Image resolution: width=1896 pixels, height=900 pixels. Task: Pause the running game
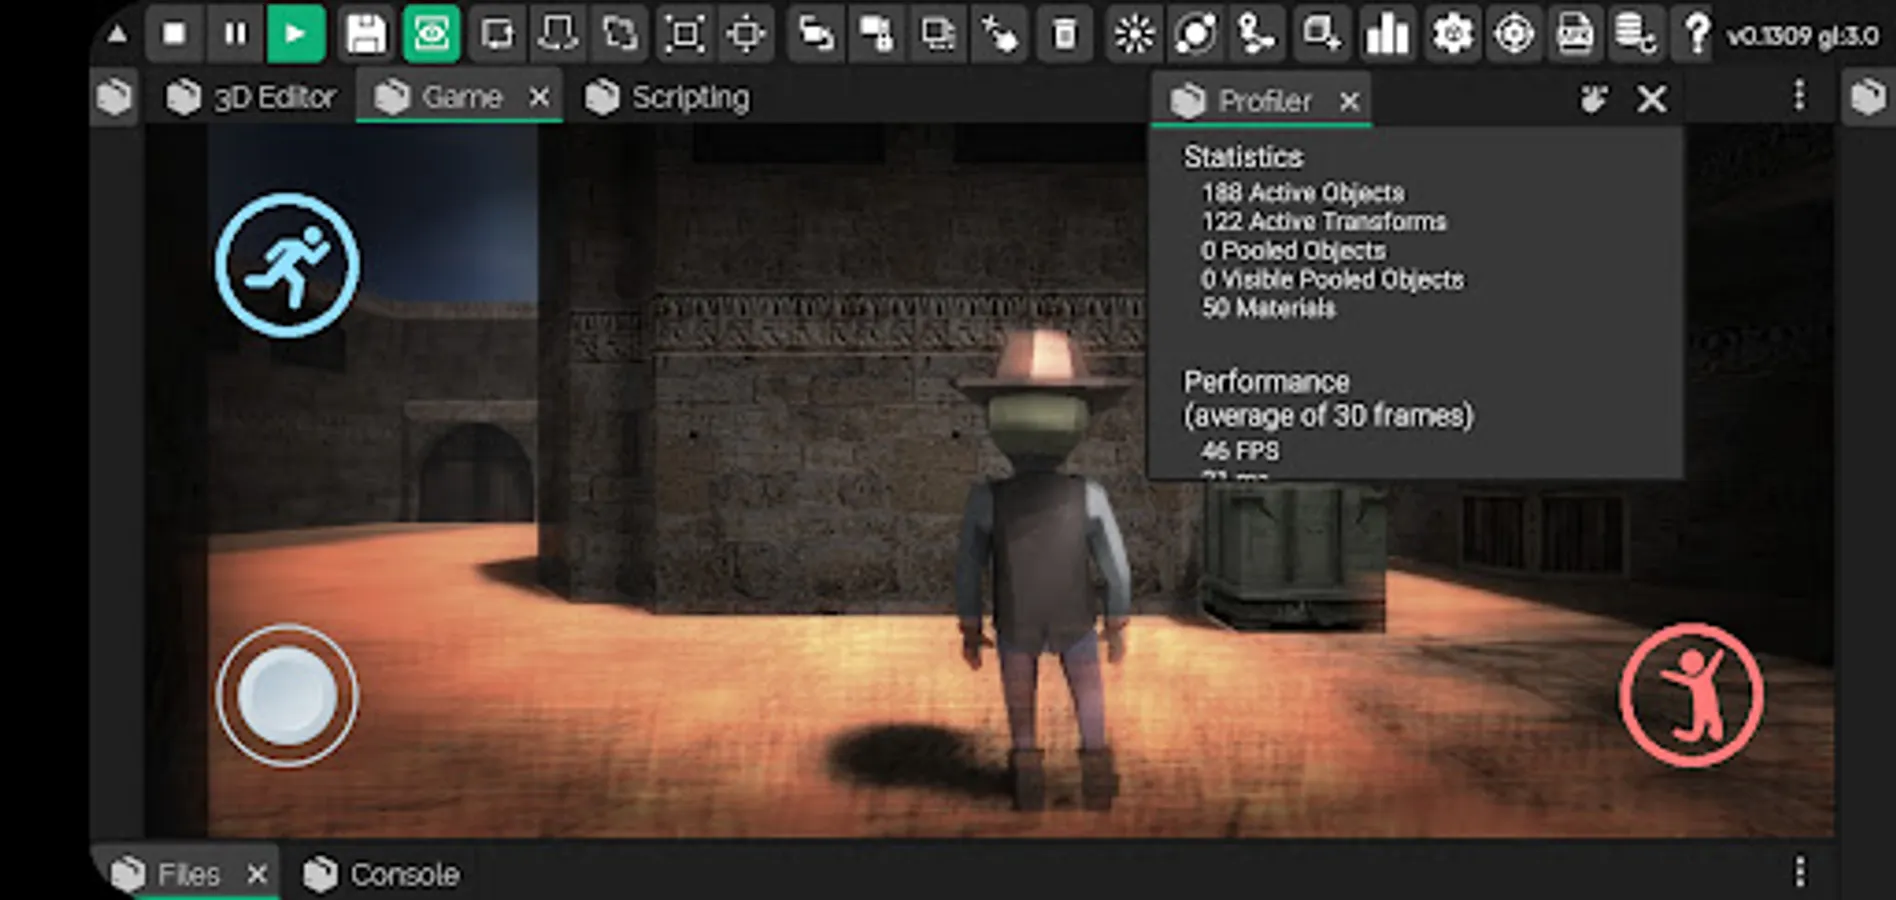pyautogui.click(x=235, y=34)
